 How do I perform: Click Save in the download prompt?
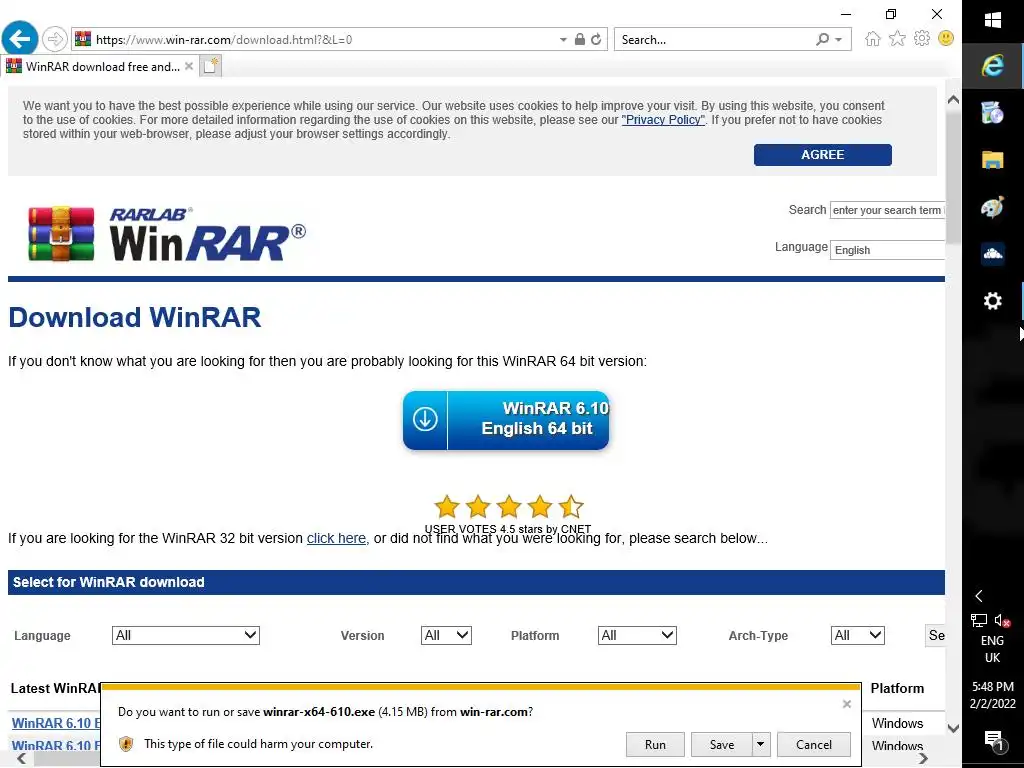click(x=722, y=744)
